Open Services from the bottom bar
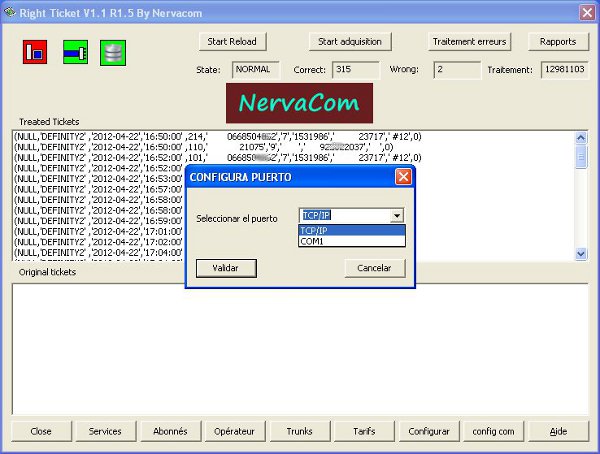 105,431
